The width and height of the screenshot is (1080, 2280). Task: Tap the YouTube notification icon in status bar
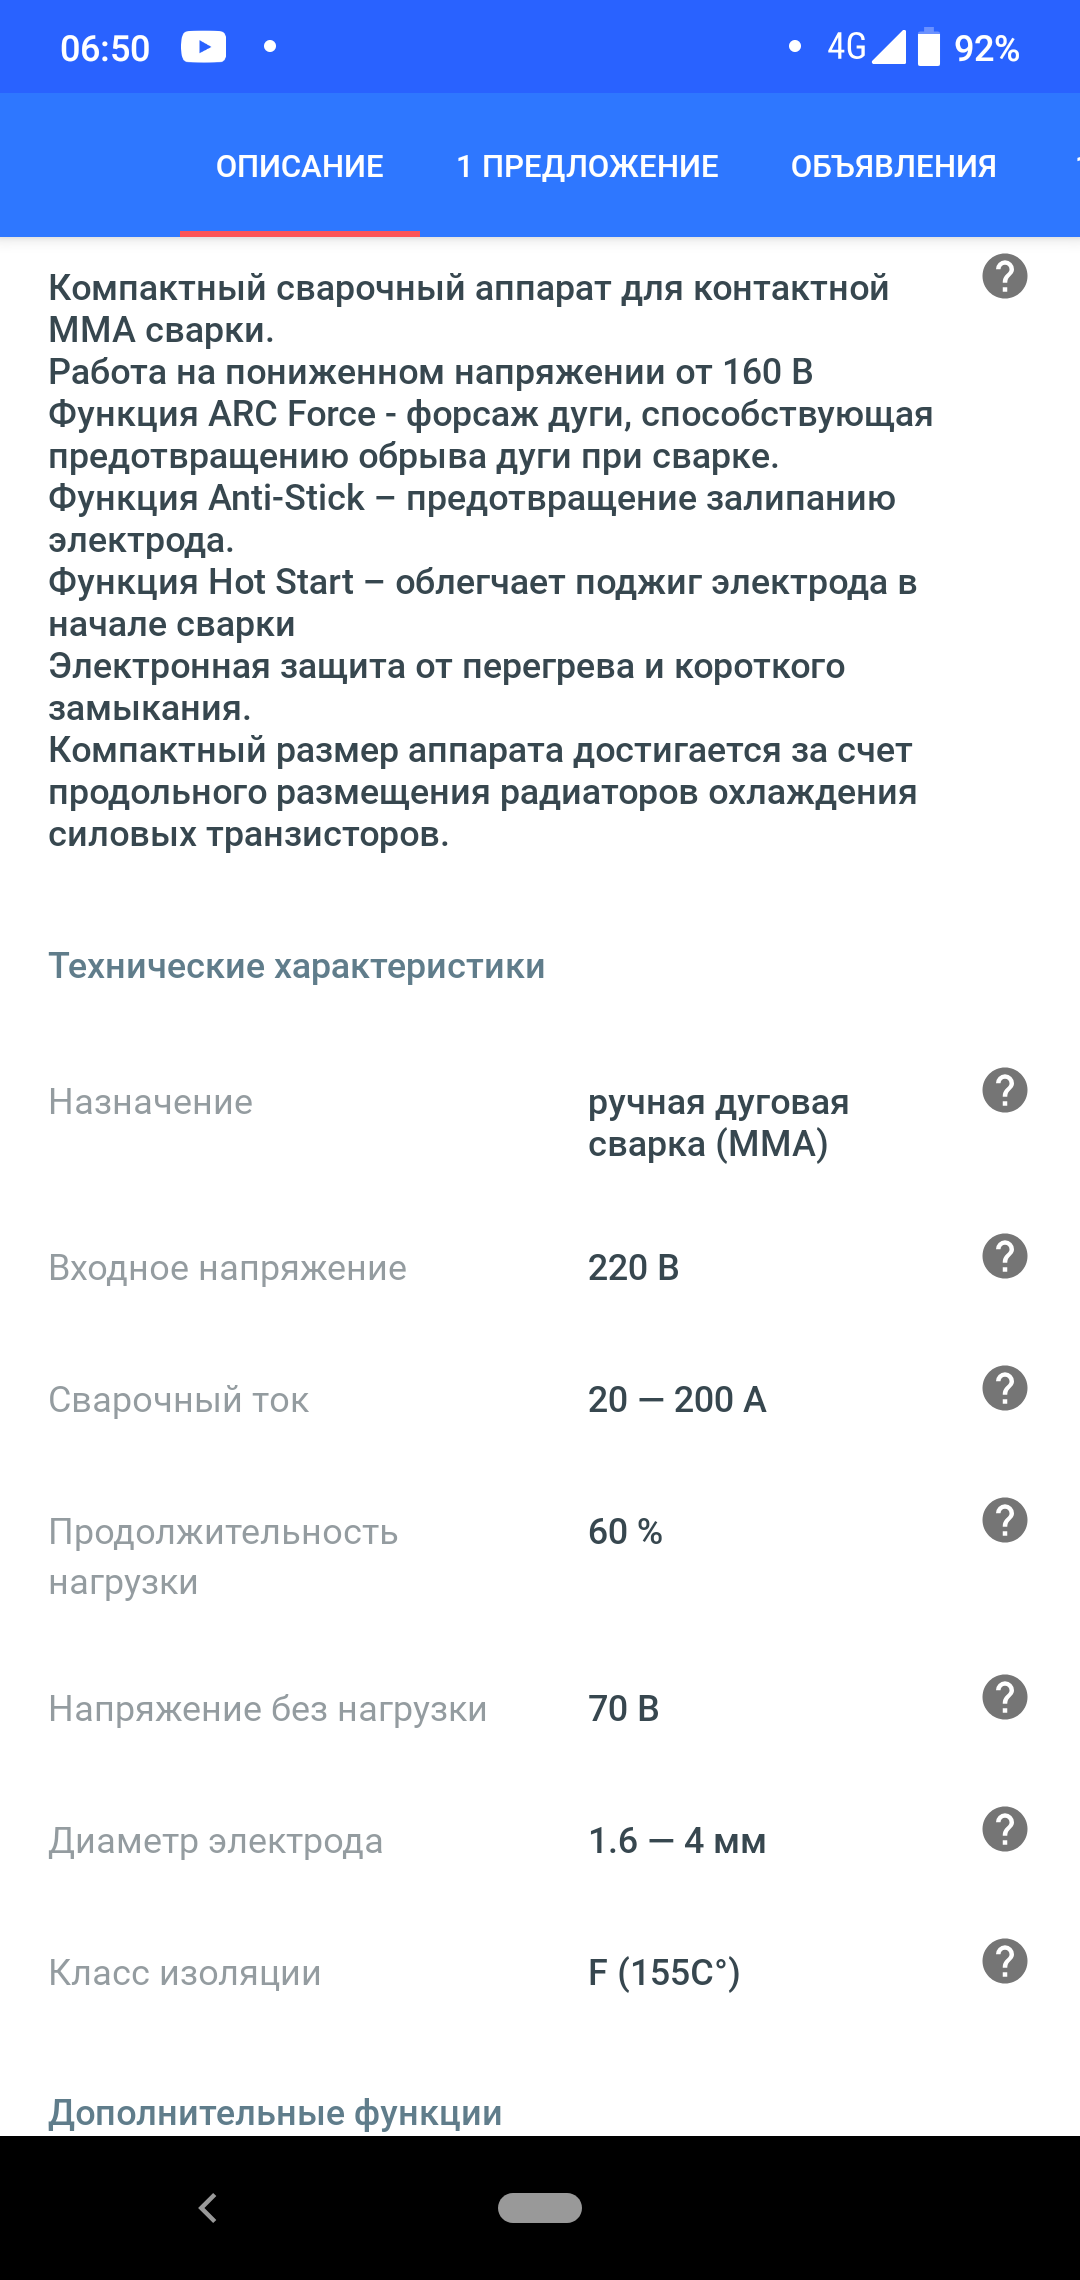click(203, 47)
